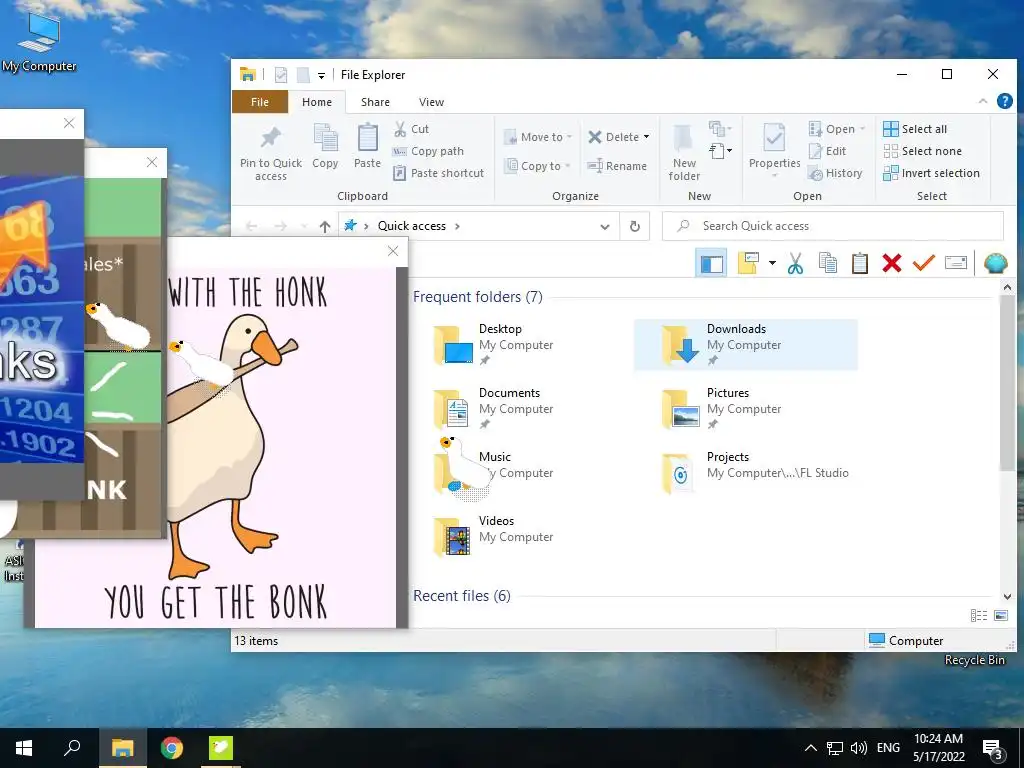Switch to the Share ribbon tab

(x=376, y=102)
